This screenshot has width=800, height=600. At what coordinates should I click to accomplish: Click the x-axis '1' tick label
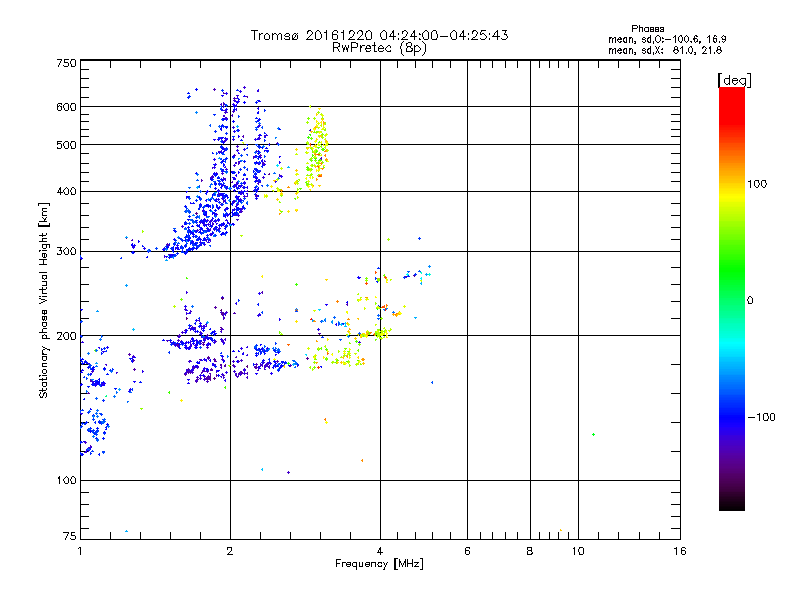point(80,551)
